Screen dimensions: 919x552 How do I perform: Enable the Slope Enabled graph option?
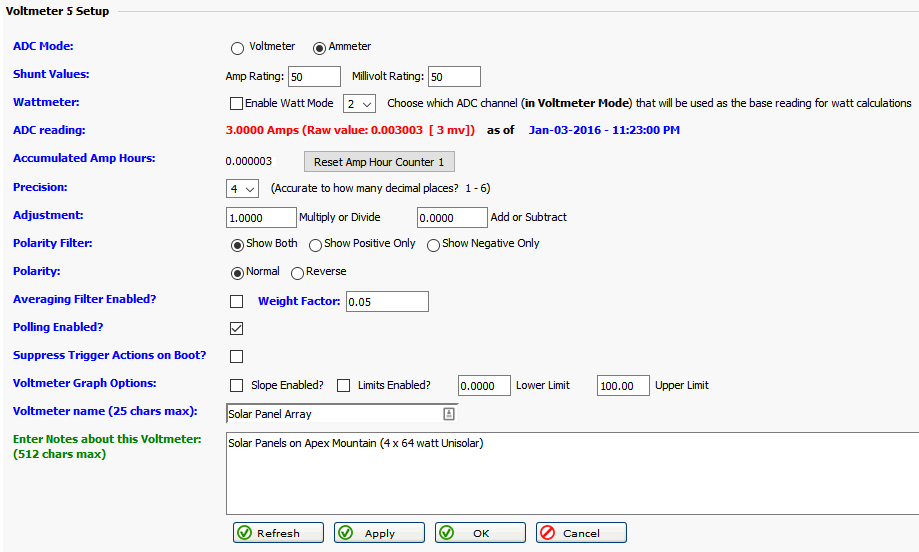point(237,386)
